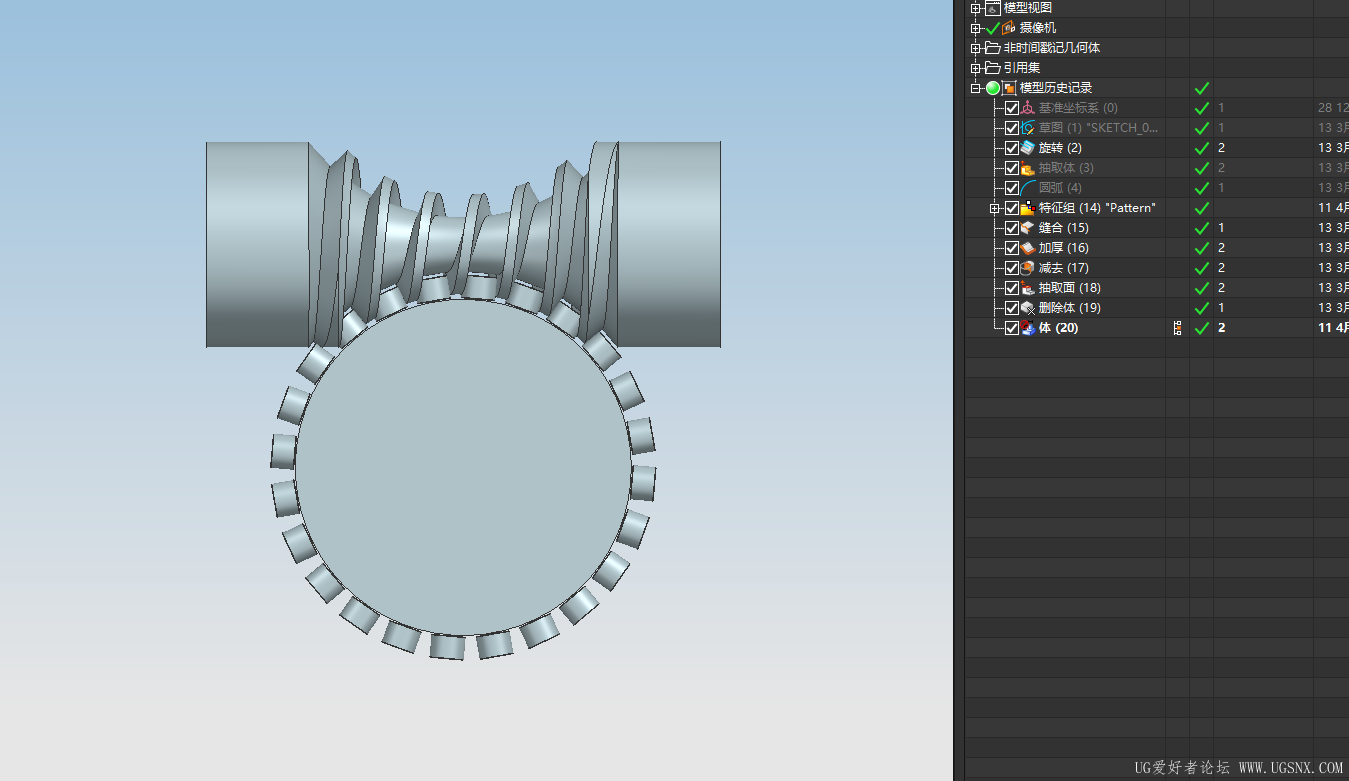Toggle the 圆弧 (4) checkbox
1349x781 pixels.
pyautogui.click(x=1012, y=188)
